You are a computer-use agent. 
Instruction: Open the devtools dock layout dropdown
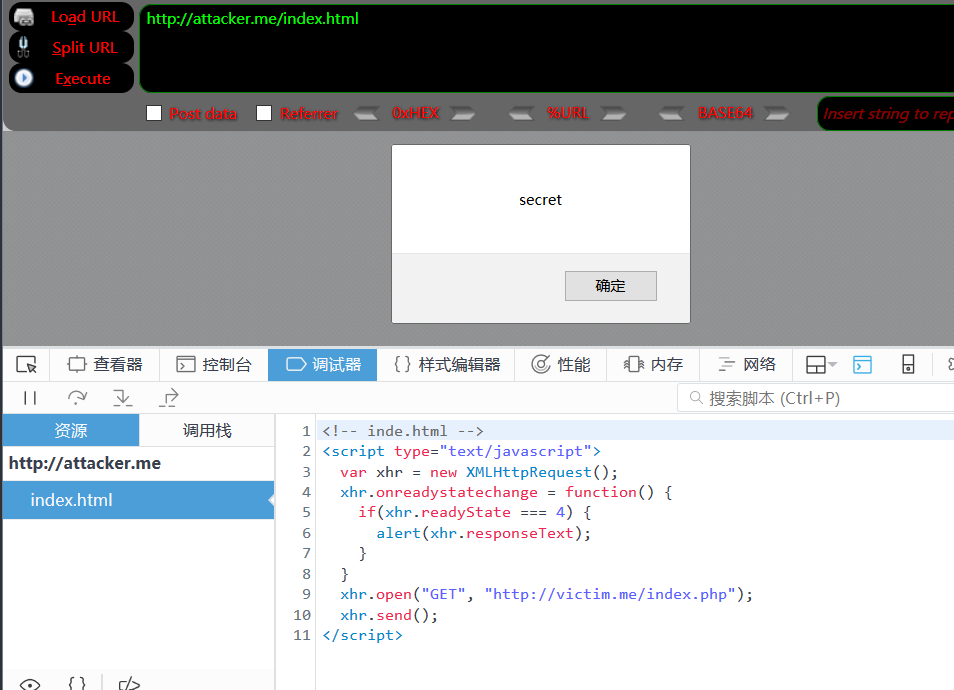[821, 365]
